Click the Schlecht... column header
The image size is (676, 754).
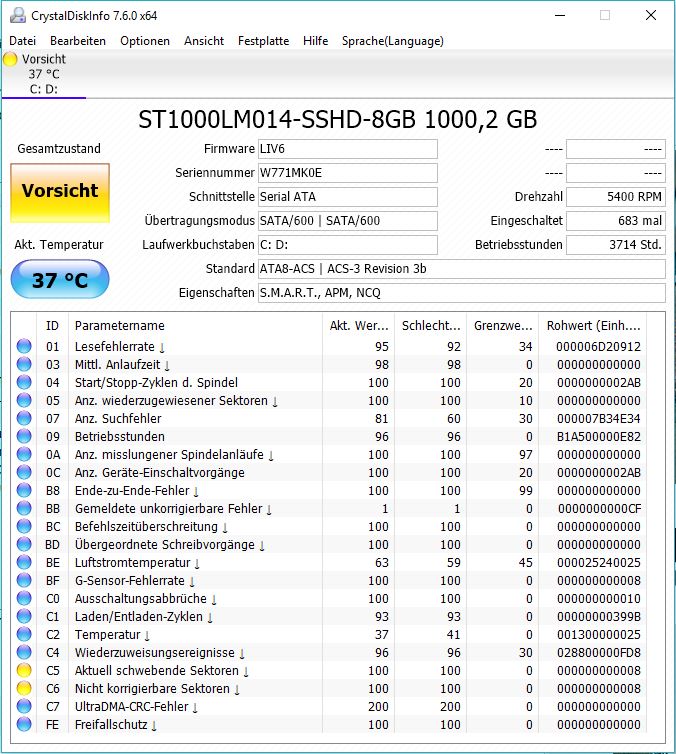(x=430, y=326)
